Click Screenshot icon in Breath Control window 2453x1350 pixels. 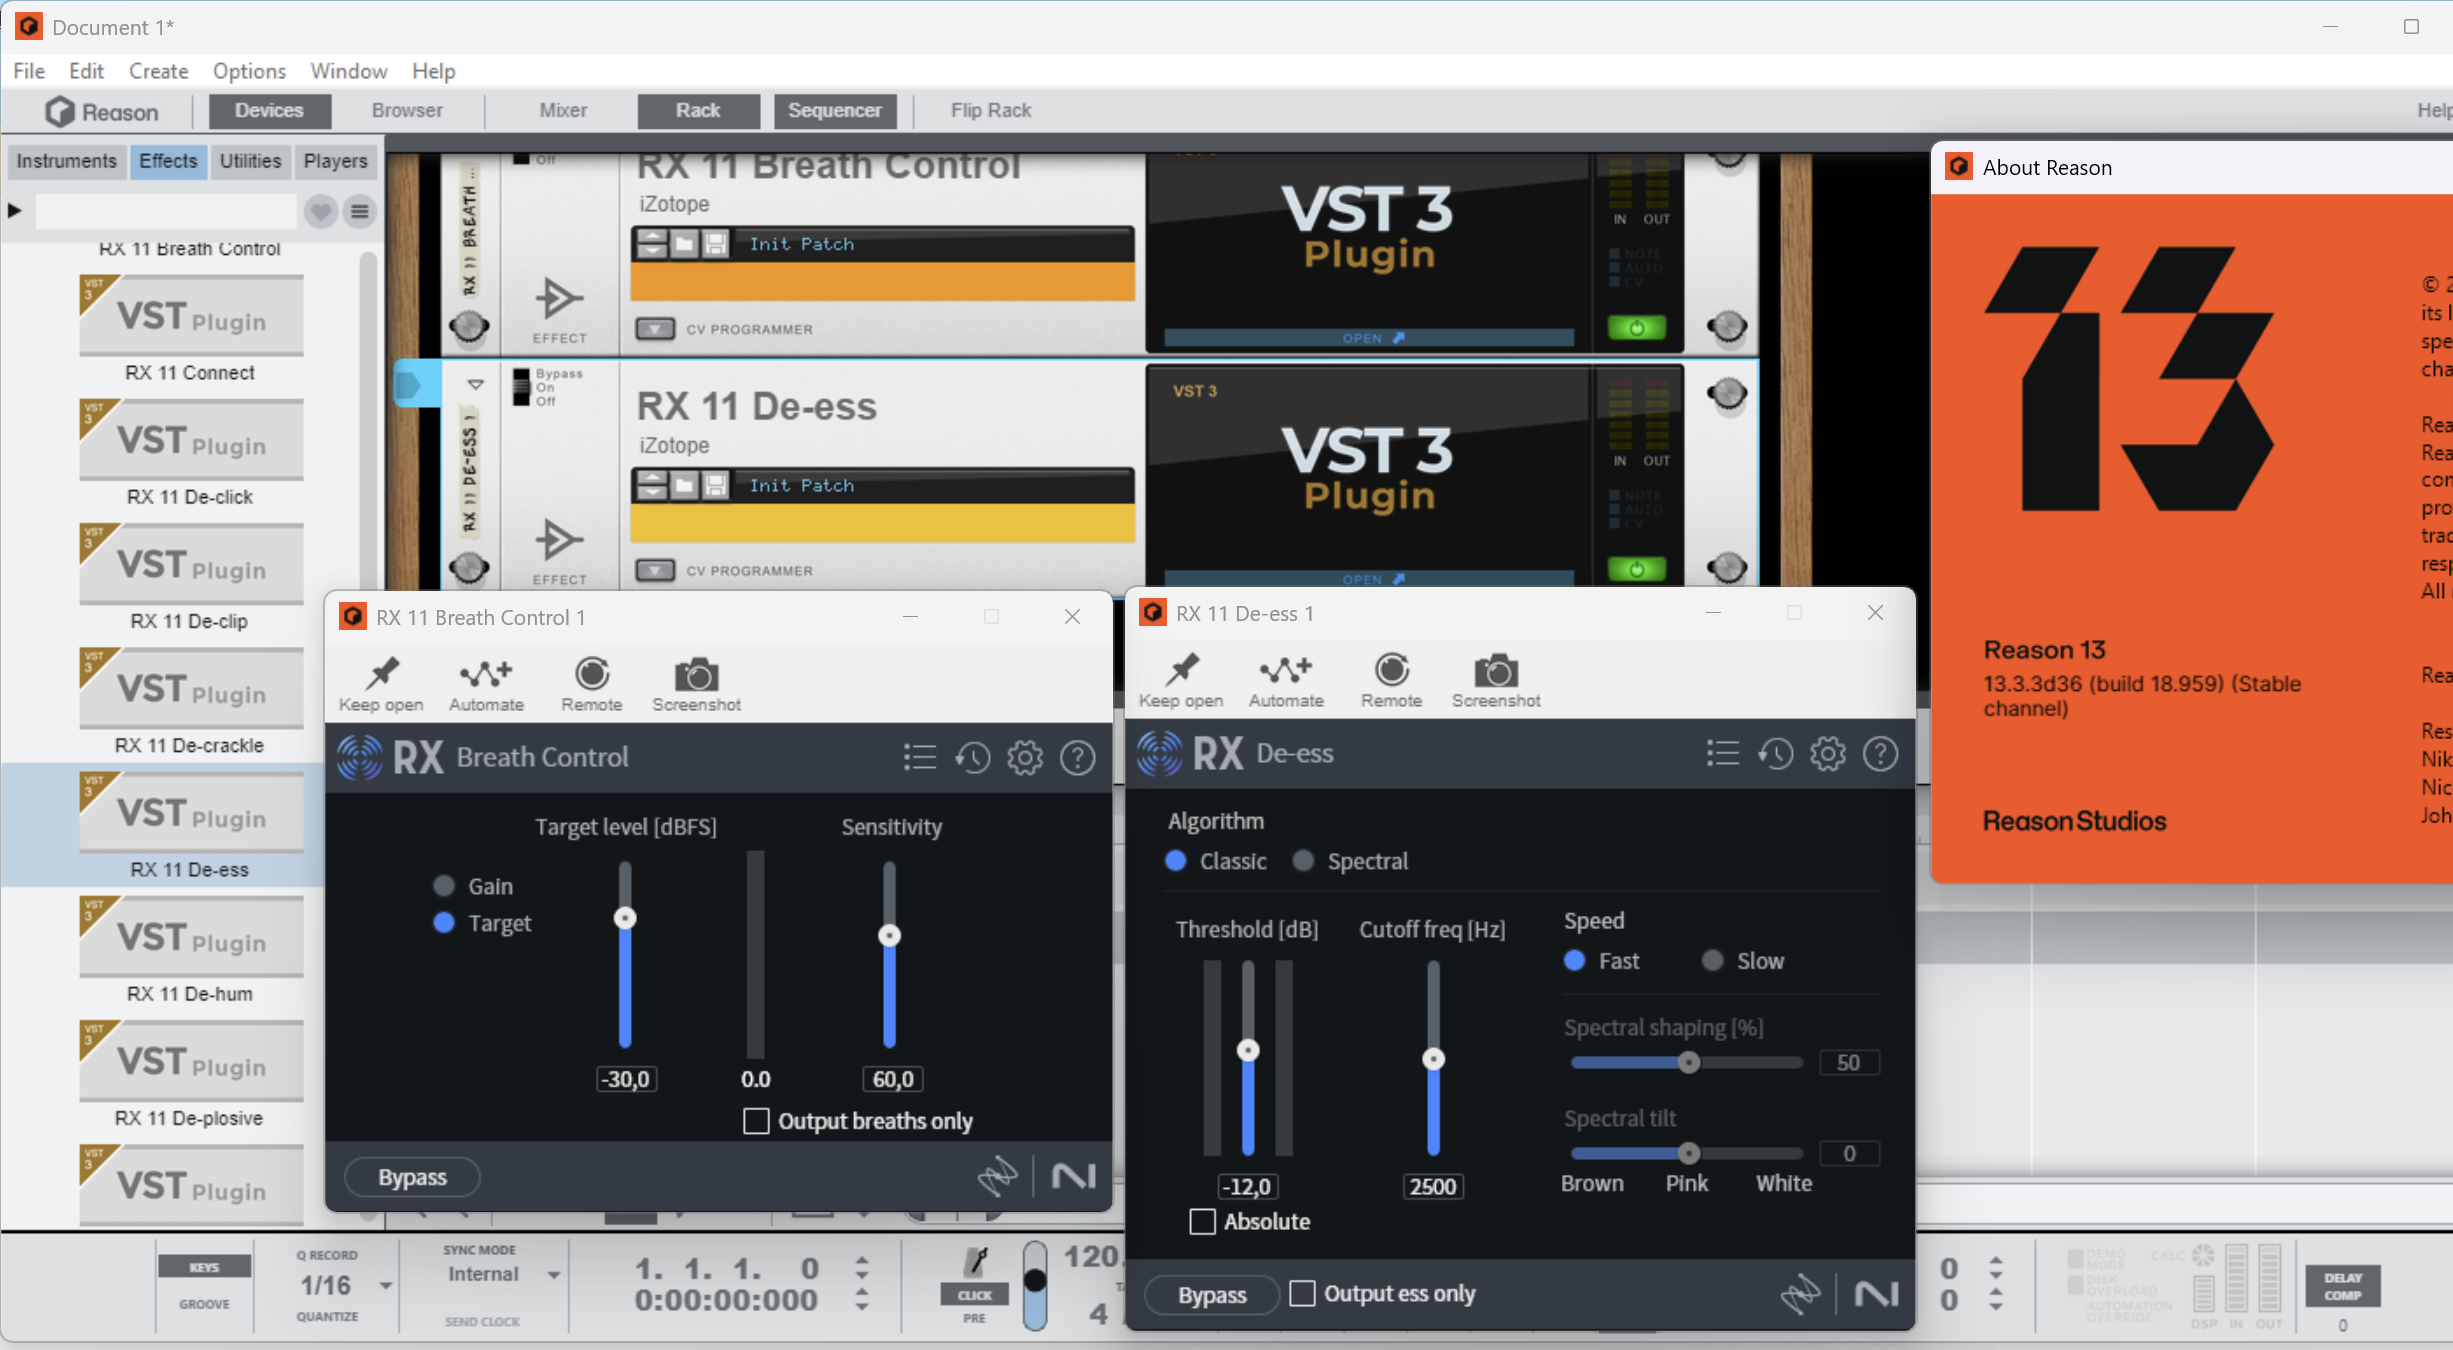click(696, 675)
